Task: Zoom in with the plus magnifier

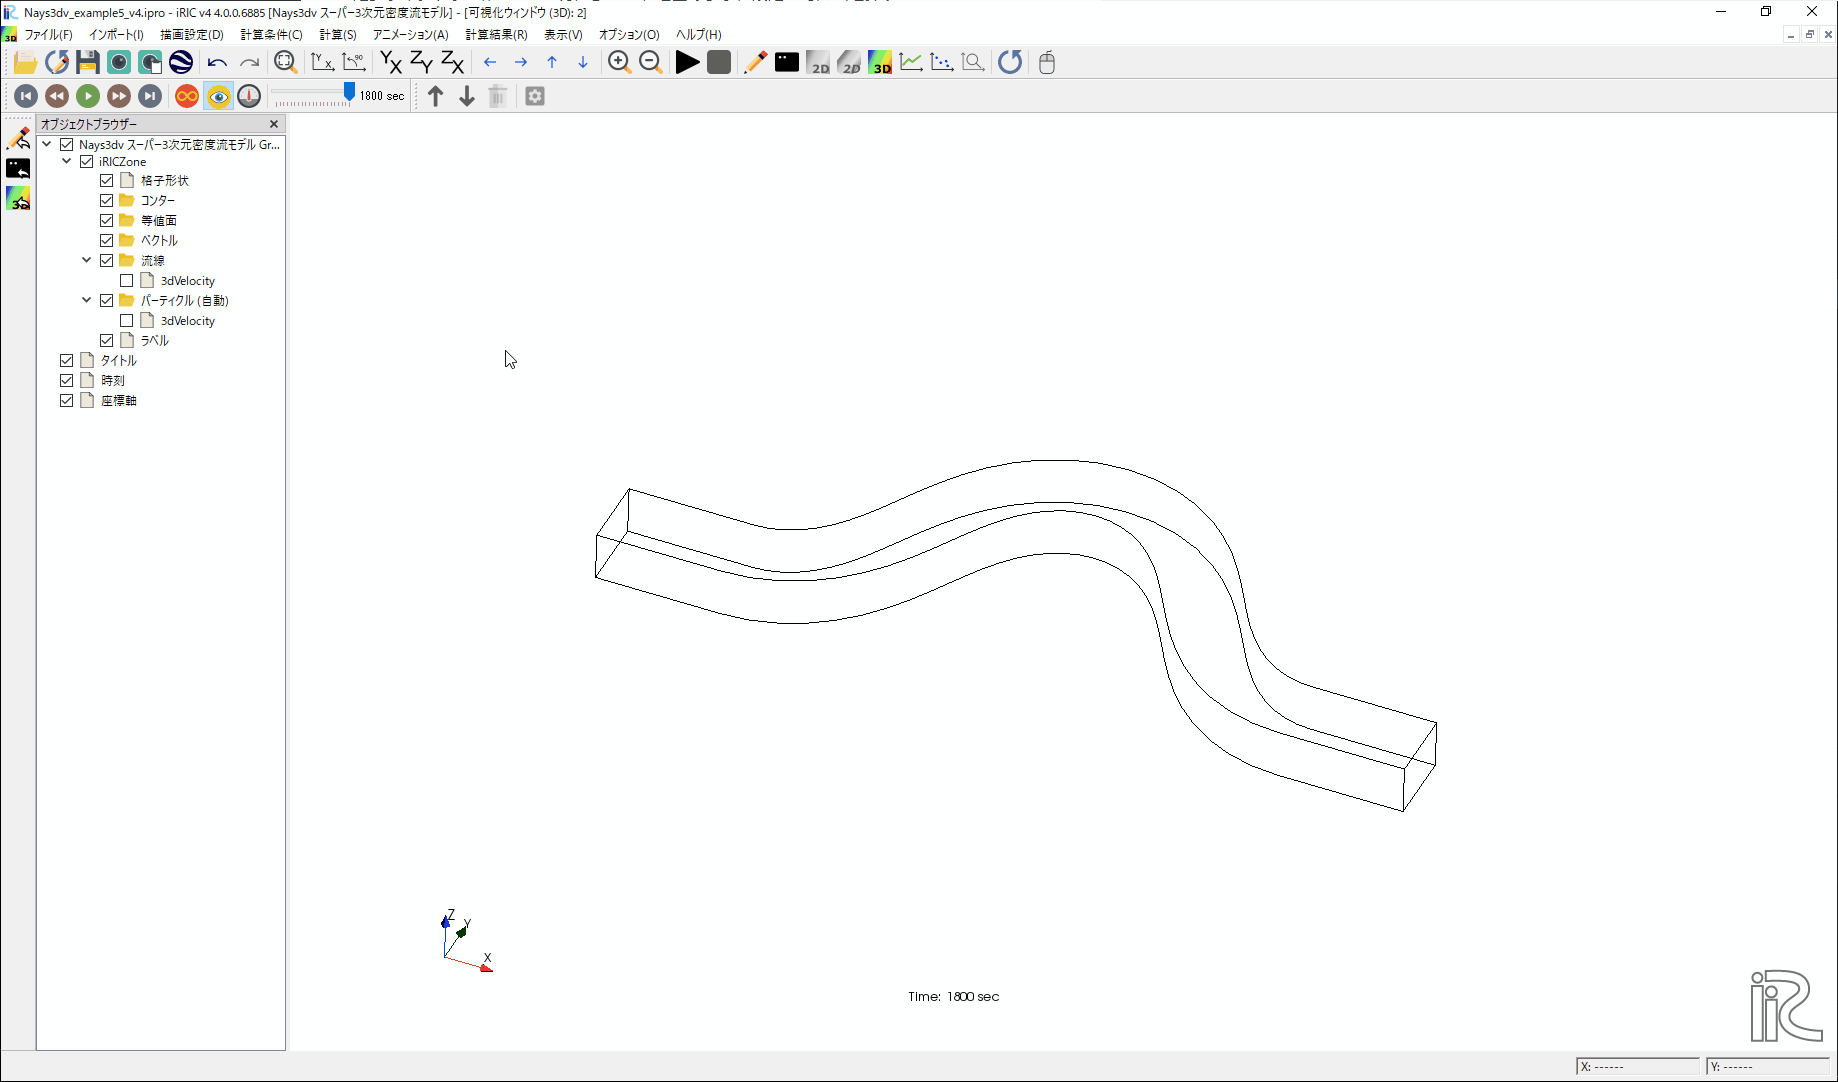Action: pos(619,62)
